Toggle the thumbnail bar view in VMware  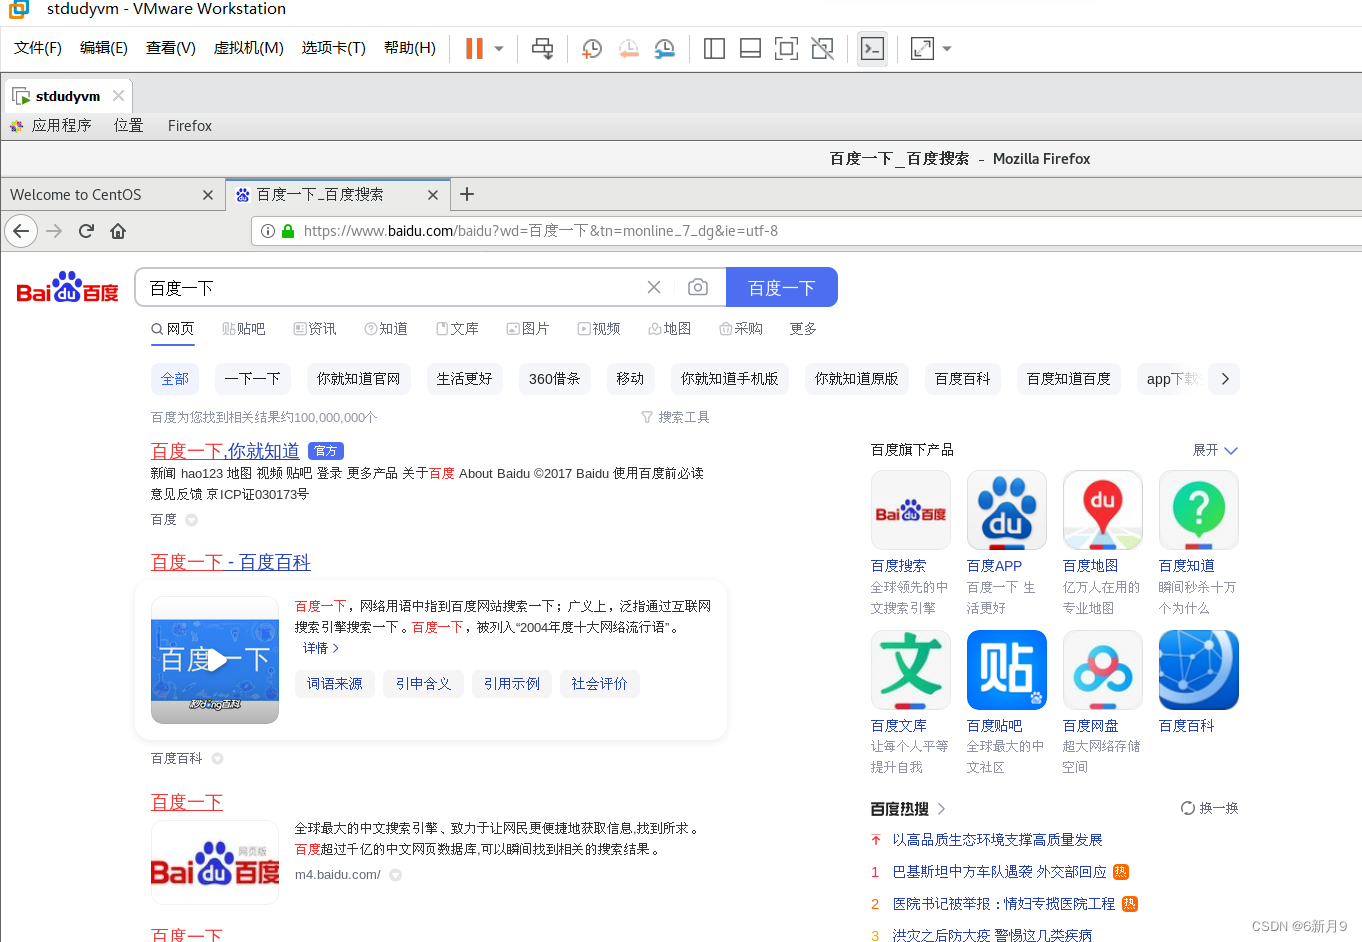750,48
